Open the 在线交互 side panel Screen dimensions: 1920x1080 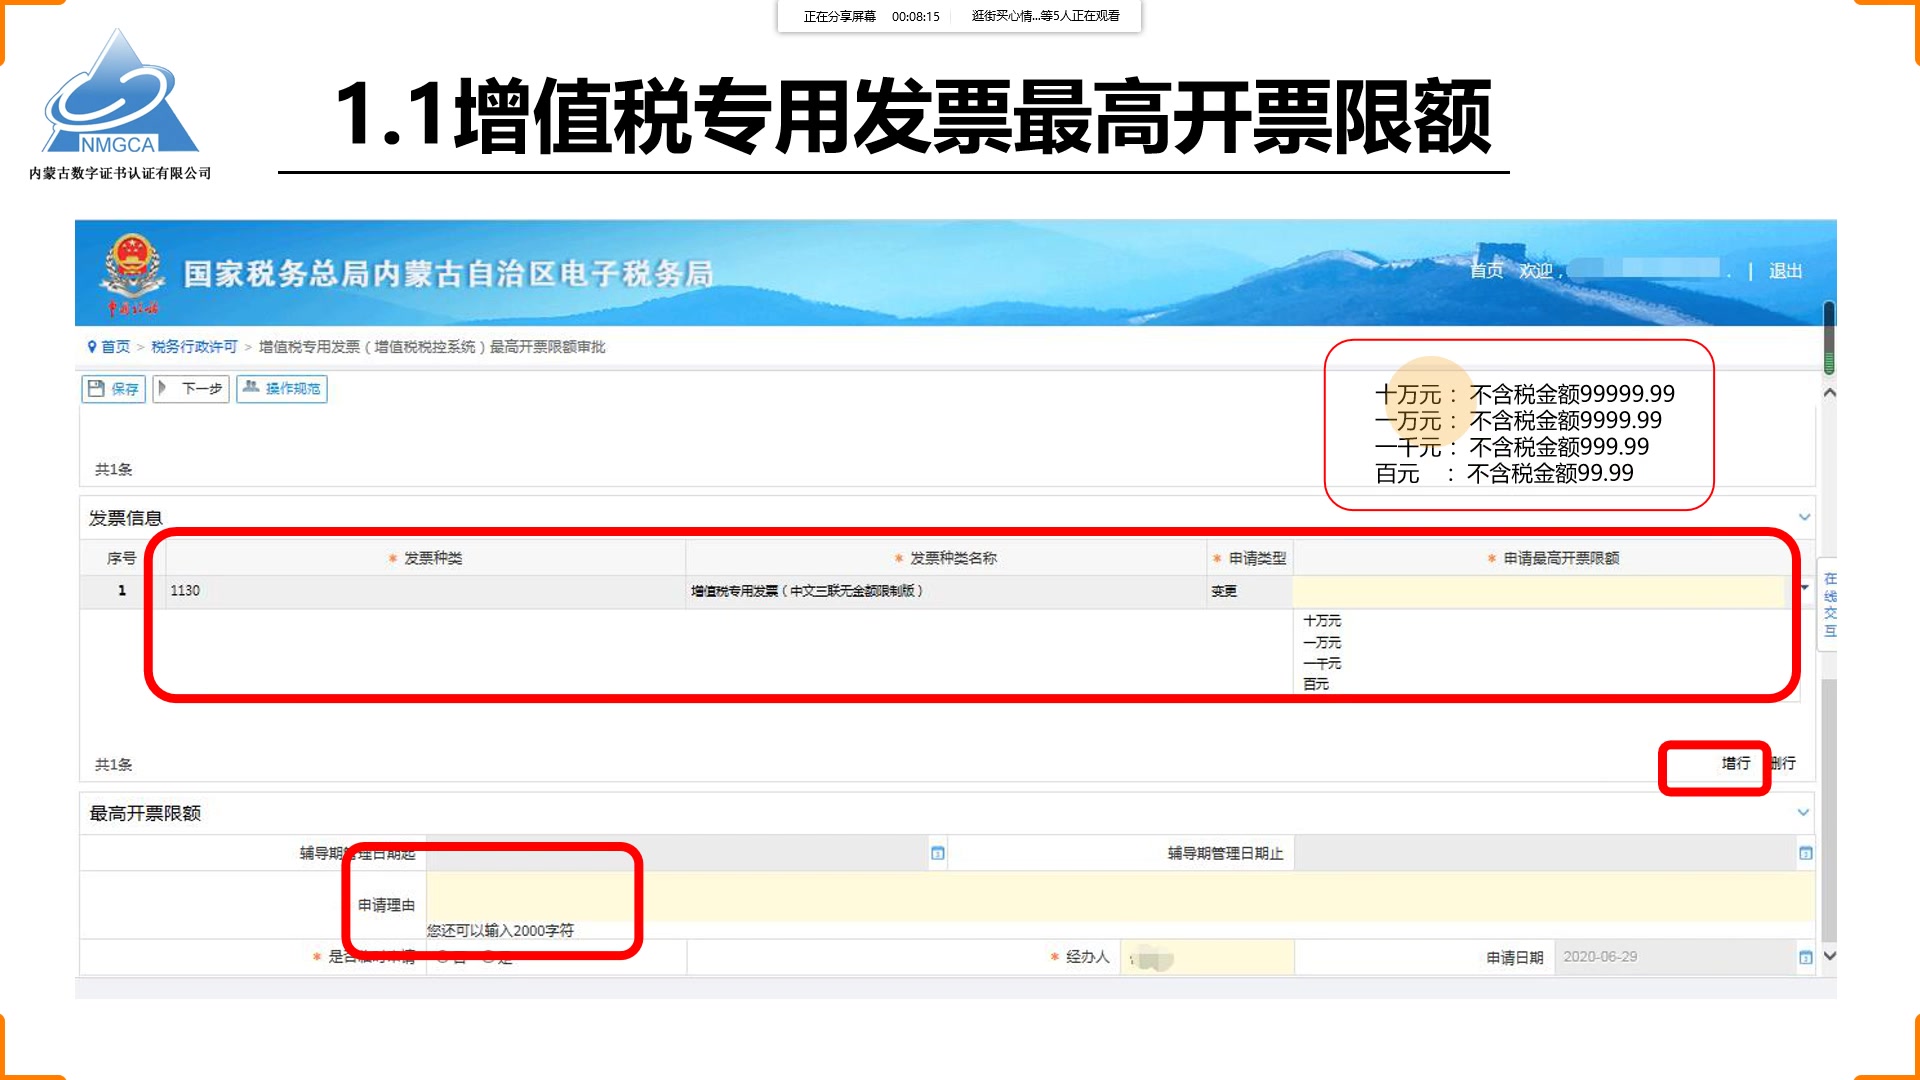point(1829,605)
